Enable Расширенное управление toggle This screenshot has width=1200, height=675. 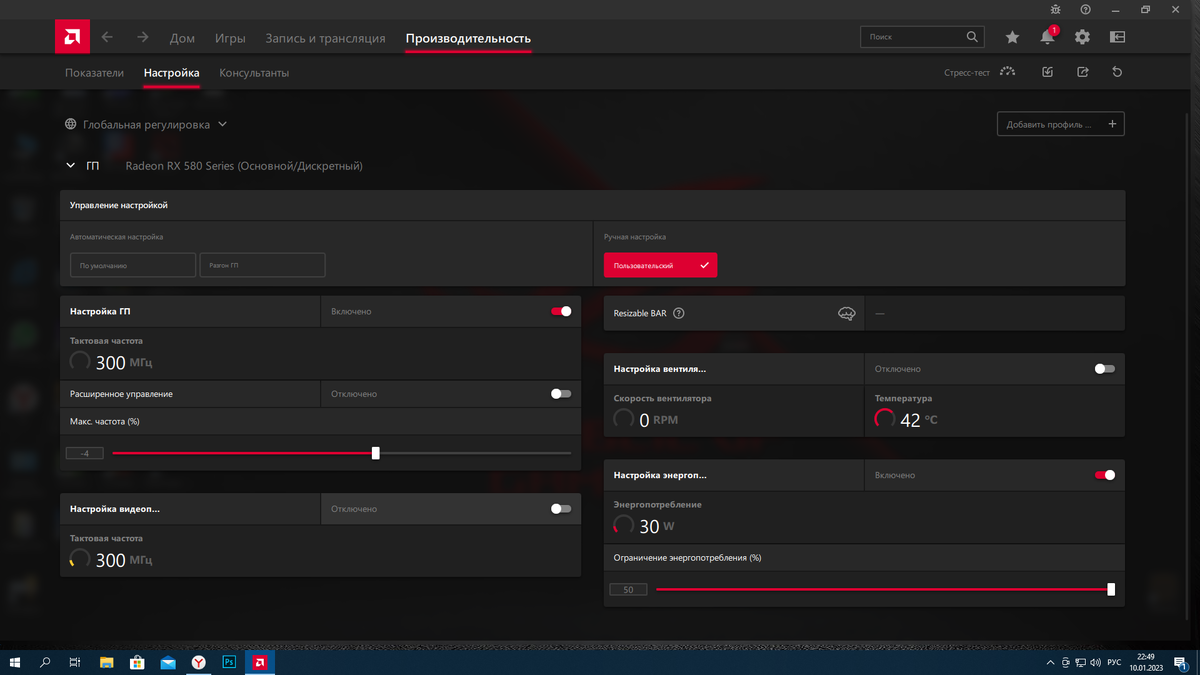click(561, 394)
